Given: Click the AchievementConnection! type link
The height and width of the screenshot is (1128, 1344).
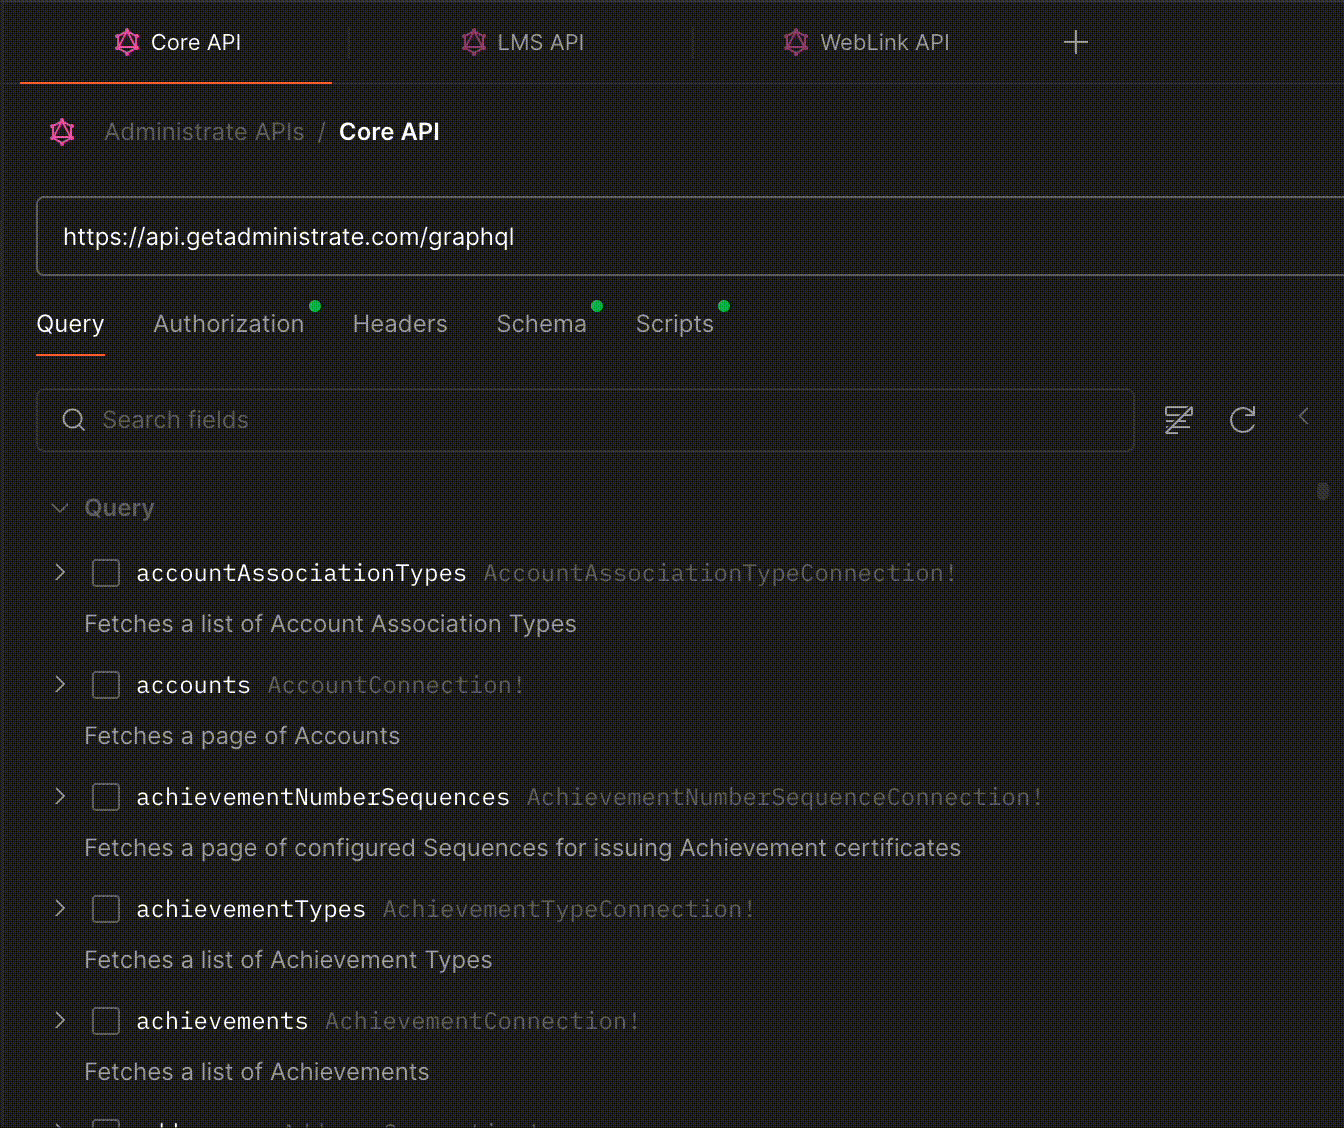Looking at the screenshot, I should [x=482, y=1021].
